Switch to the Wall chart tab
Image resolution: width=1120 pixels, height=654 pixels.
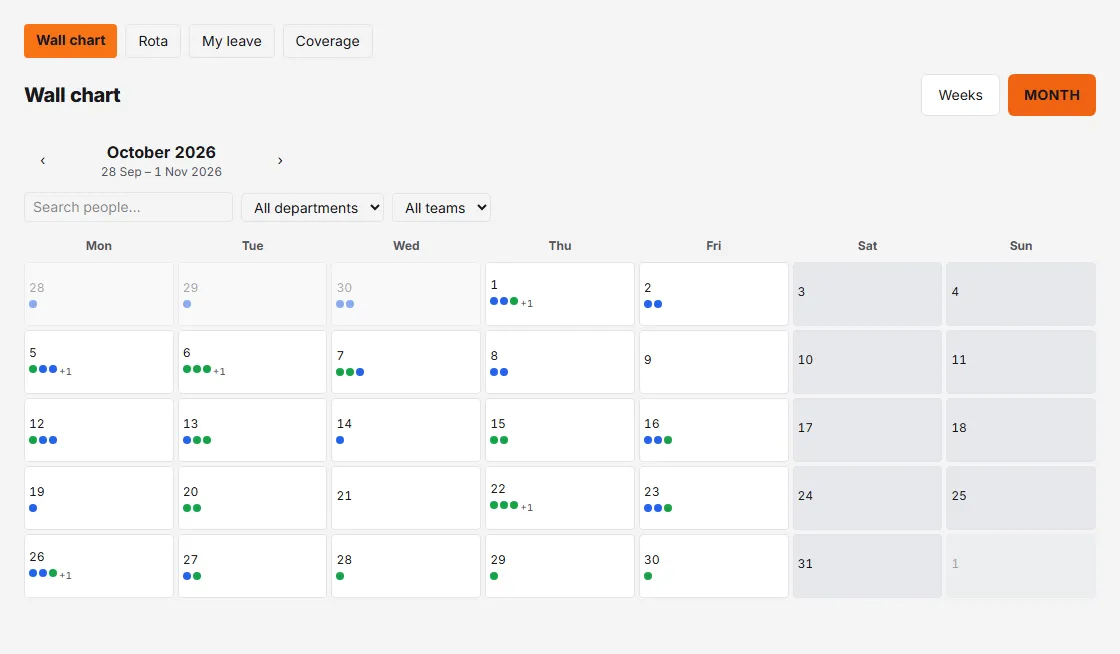pos(71,41)
